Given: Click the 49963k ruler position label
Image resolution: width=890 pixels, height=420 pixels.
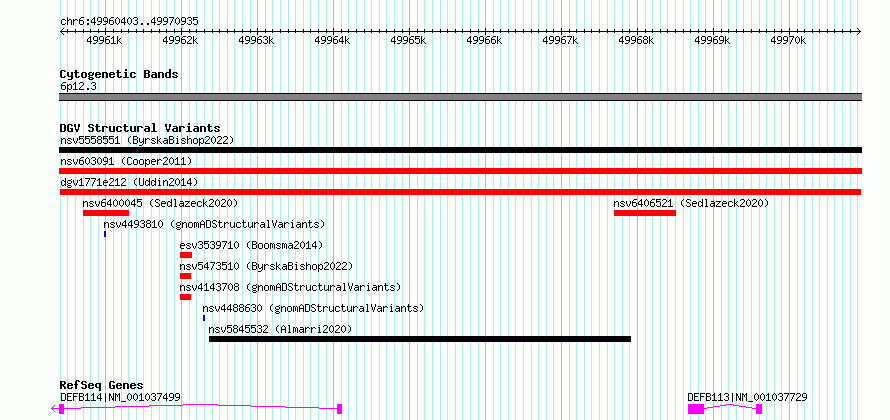Looking at the screenshot, I should 257,40.
